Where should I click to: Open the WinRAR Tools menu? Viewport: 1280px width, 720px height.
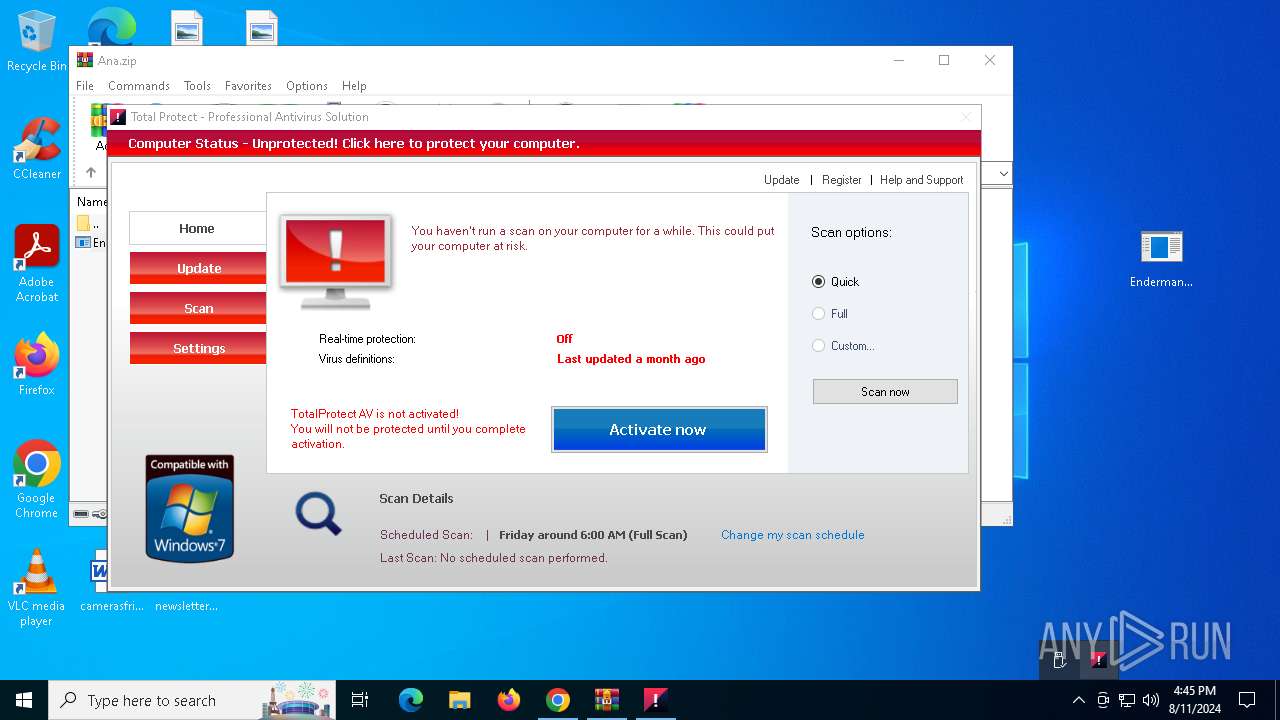197,86
